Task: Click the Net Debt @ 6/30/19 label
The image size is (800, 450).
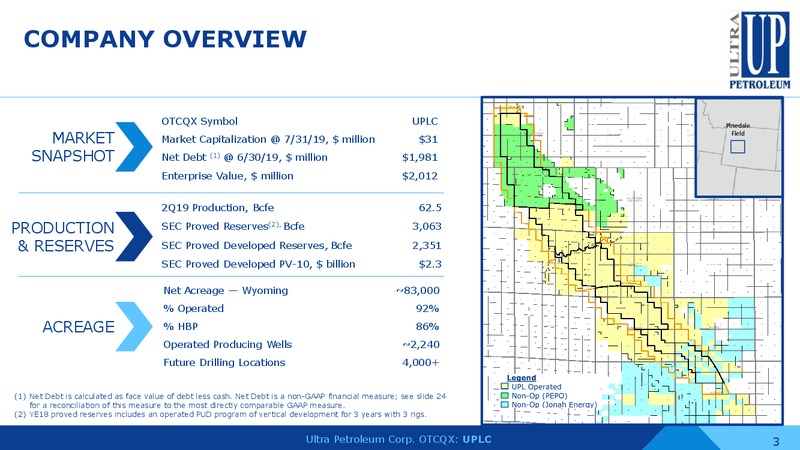Action: [x=244, y=158]
